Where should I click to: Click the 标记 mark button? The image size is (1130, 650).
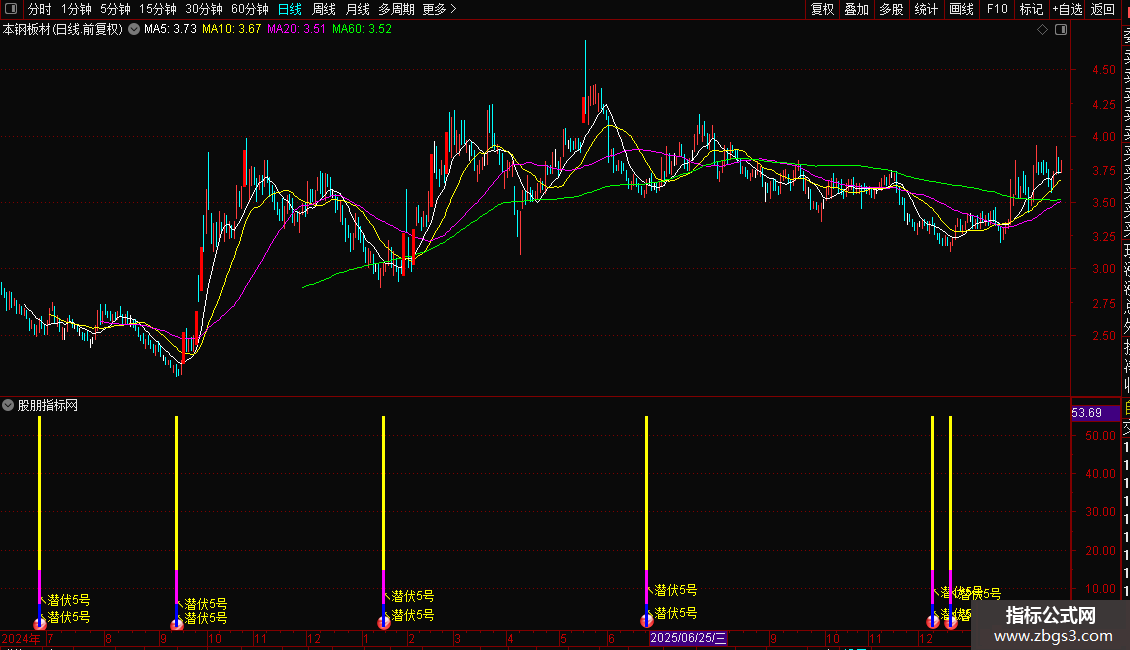point(1031,9)
